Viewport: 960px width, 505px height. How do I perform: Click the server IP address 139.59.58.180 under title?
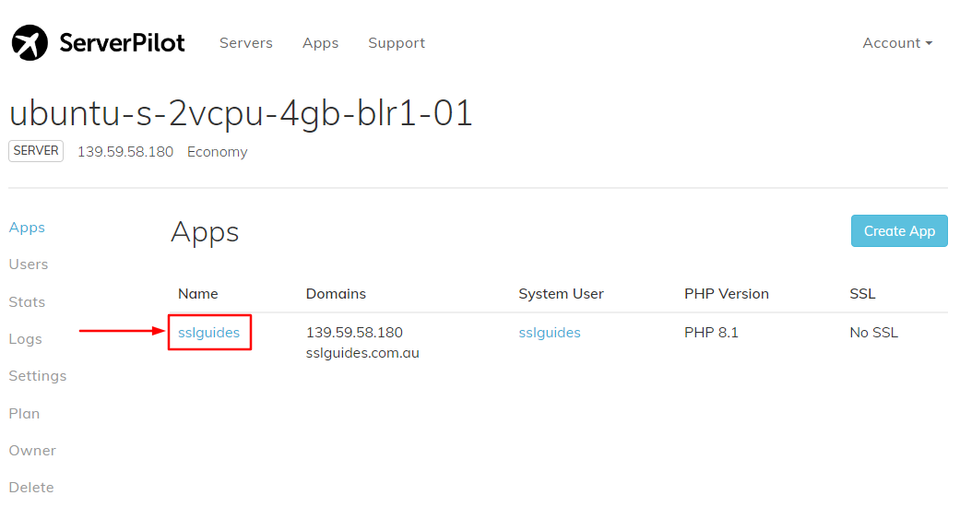point(125,152)
